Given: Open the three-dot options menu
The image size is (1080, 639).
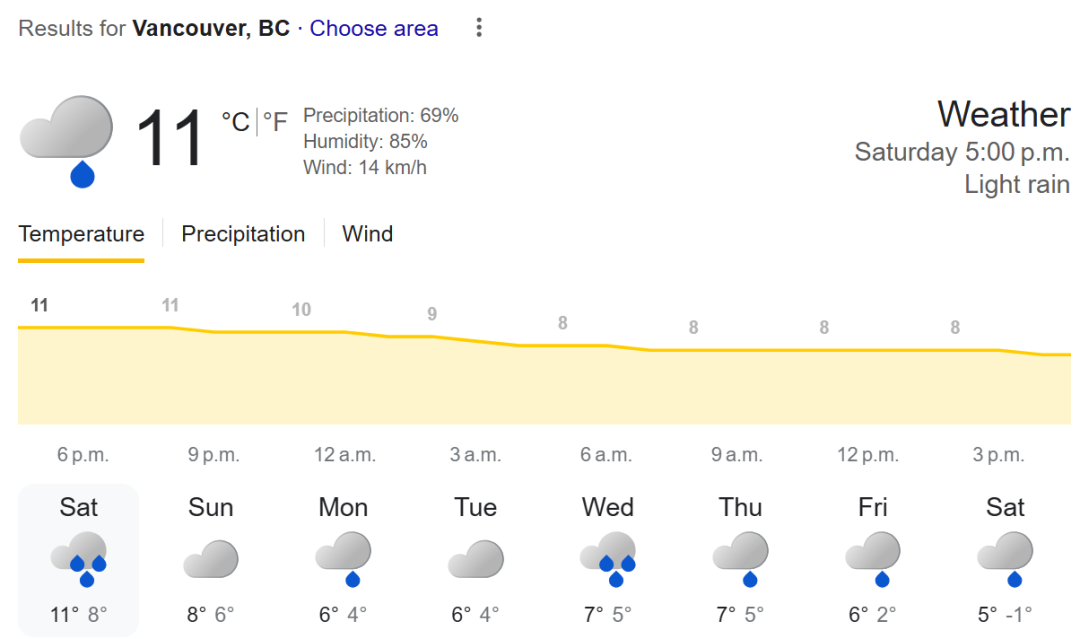Looking at the screenshot, I should coord(479,28).
